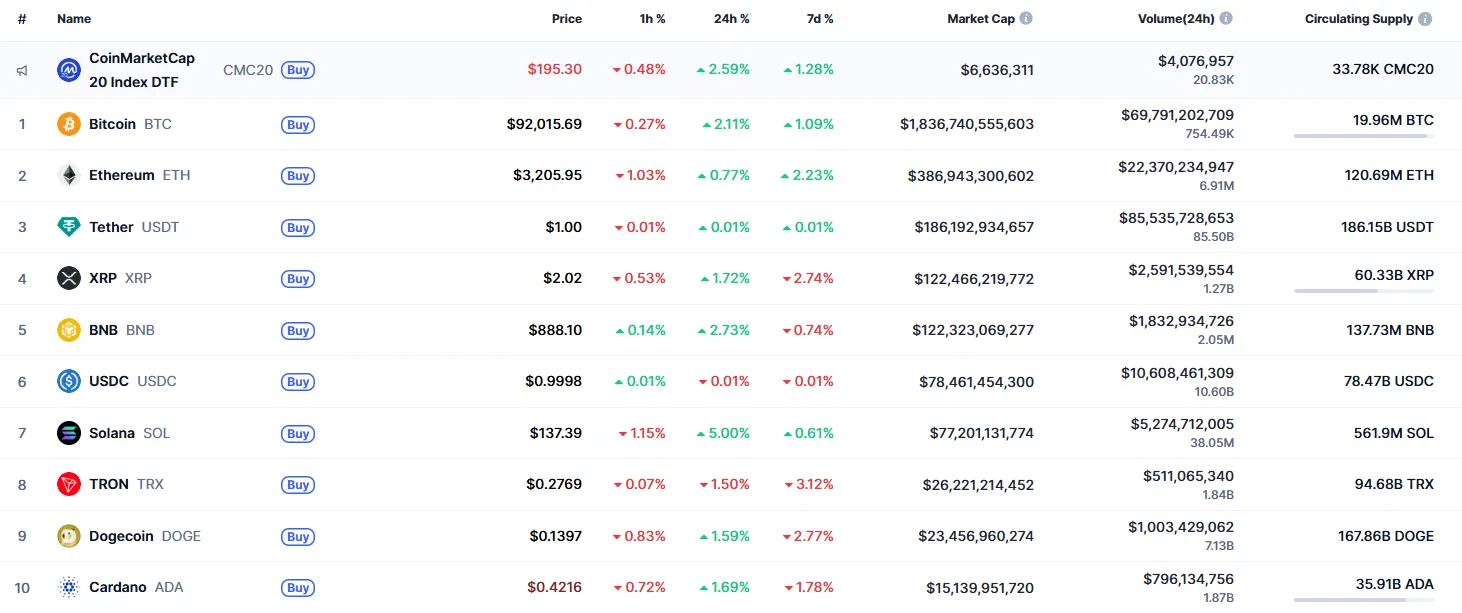This screenshot has height=613, width=1462.
Task: Select the BNB coin logo
Action: pos(68,329)
